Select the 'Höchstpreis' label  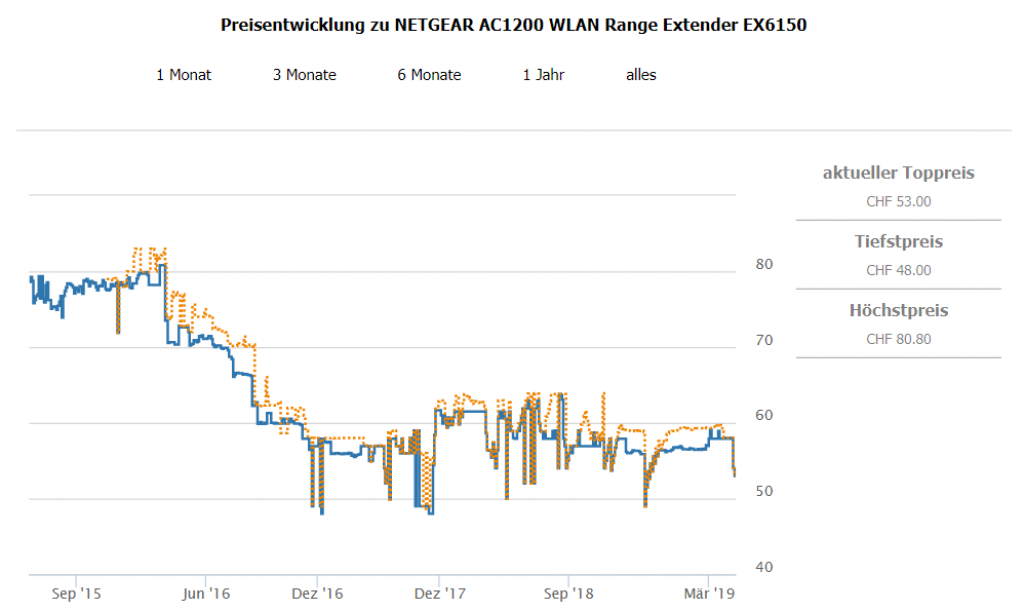[898, 311]
